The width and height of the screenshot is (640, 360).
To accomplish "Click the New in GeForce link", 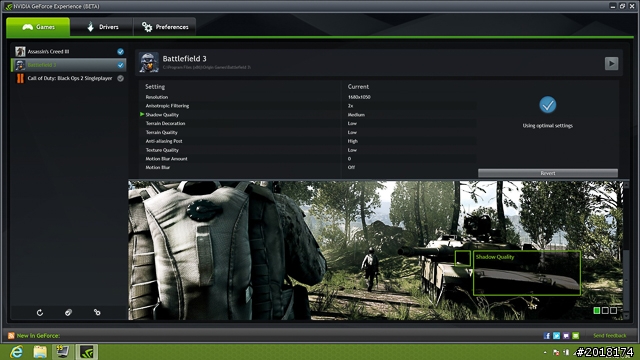I will pos(38,336).
